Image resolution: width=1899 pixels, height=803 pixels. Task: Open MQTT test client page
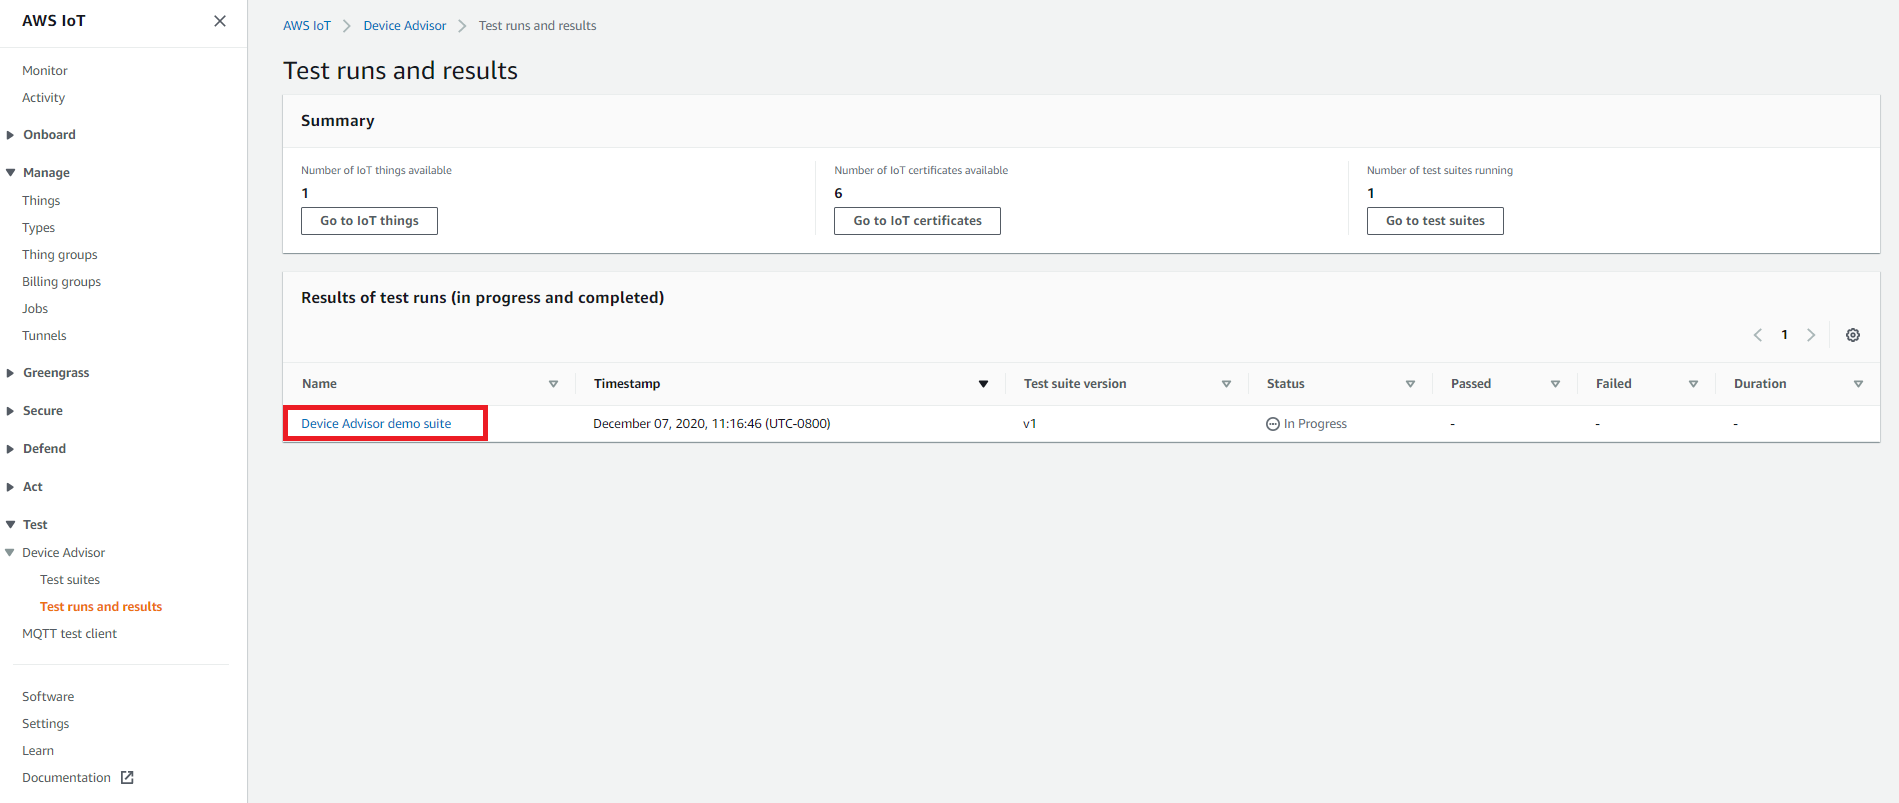pos(69,634)
